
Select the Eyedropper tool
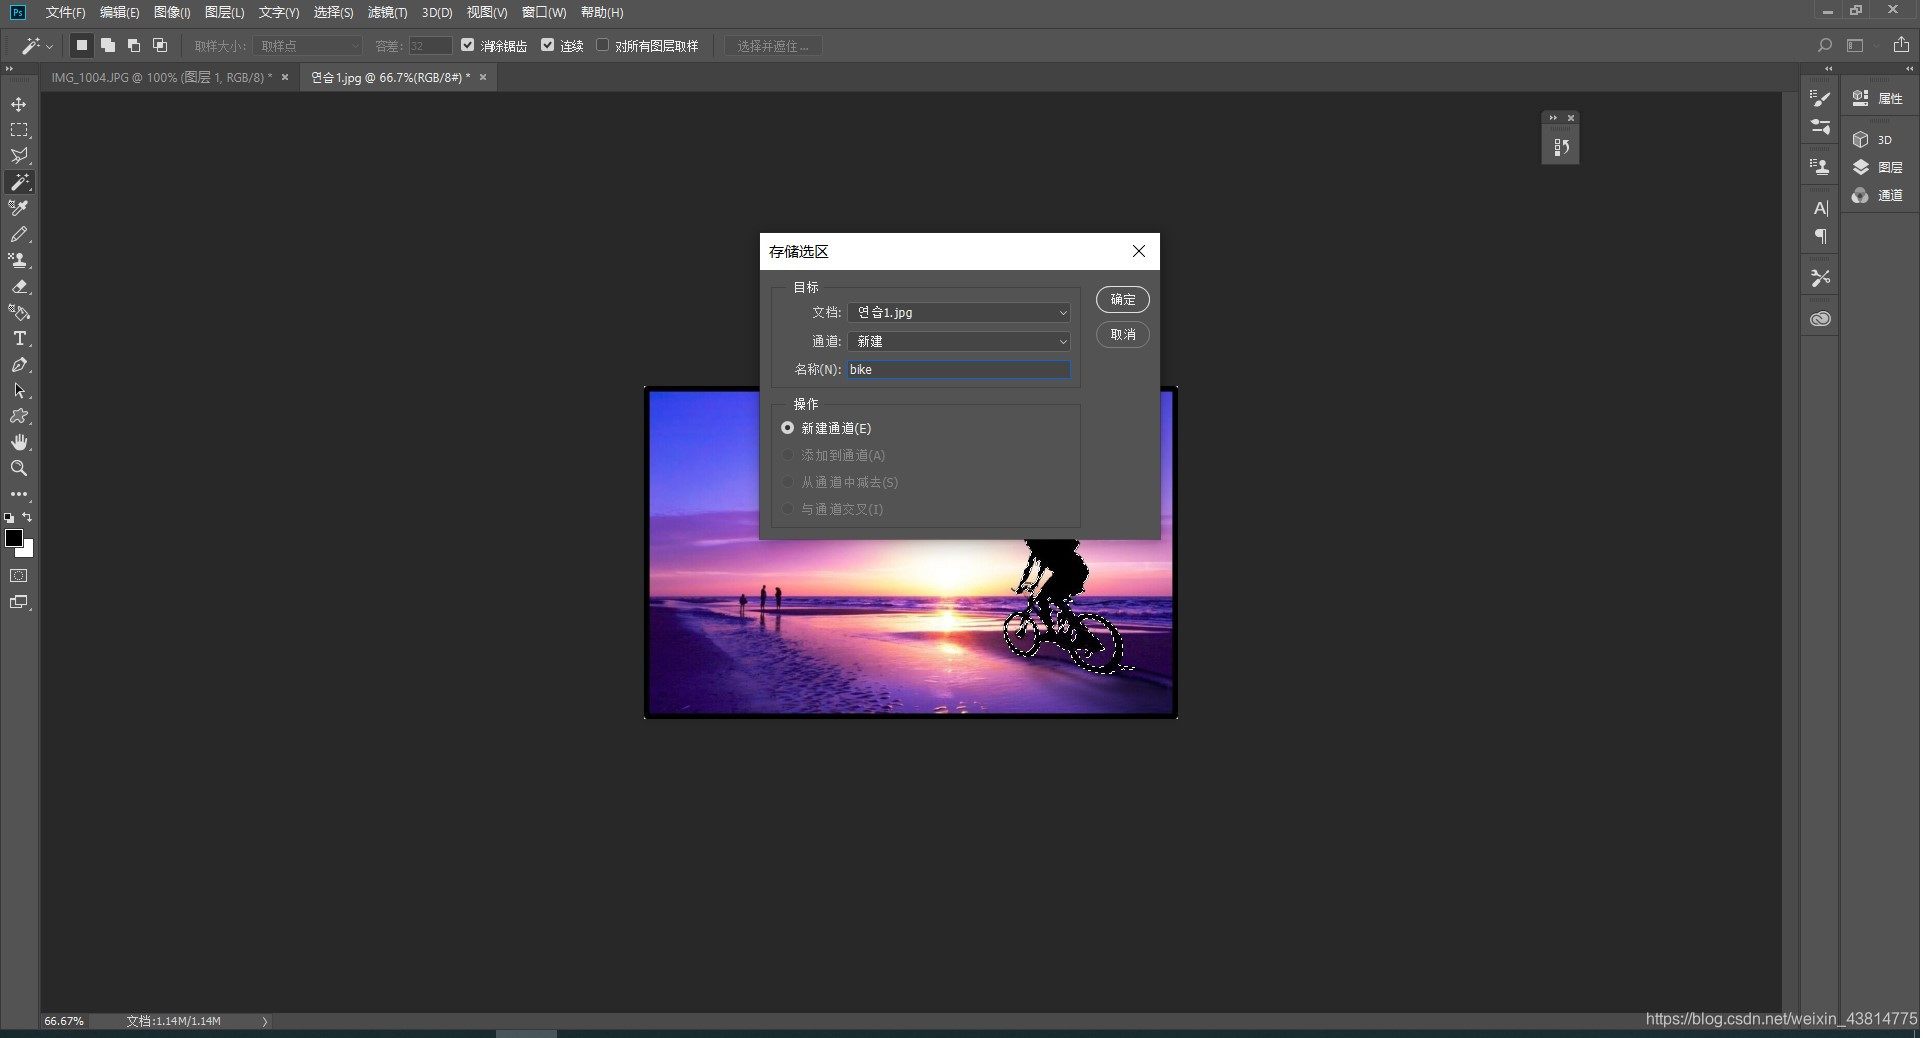pyautogui.click(x=19, y=208)
